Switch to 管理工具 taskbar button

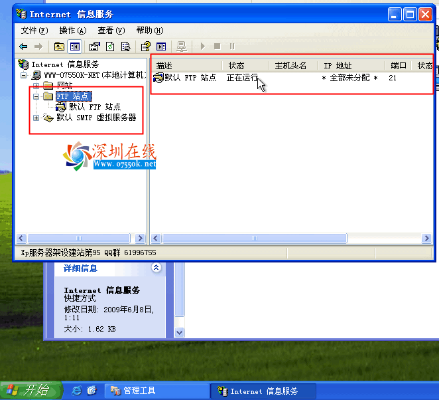pos(157,391)
